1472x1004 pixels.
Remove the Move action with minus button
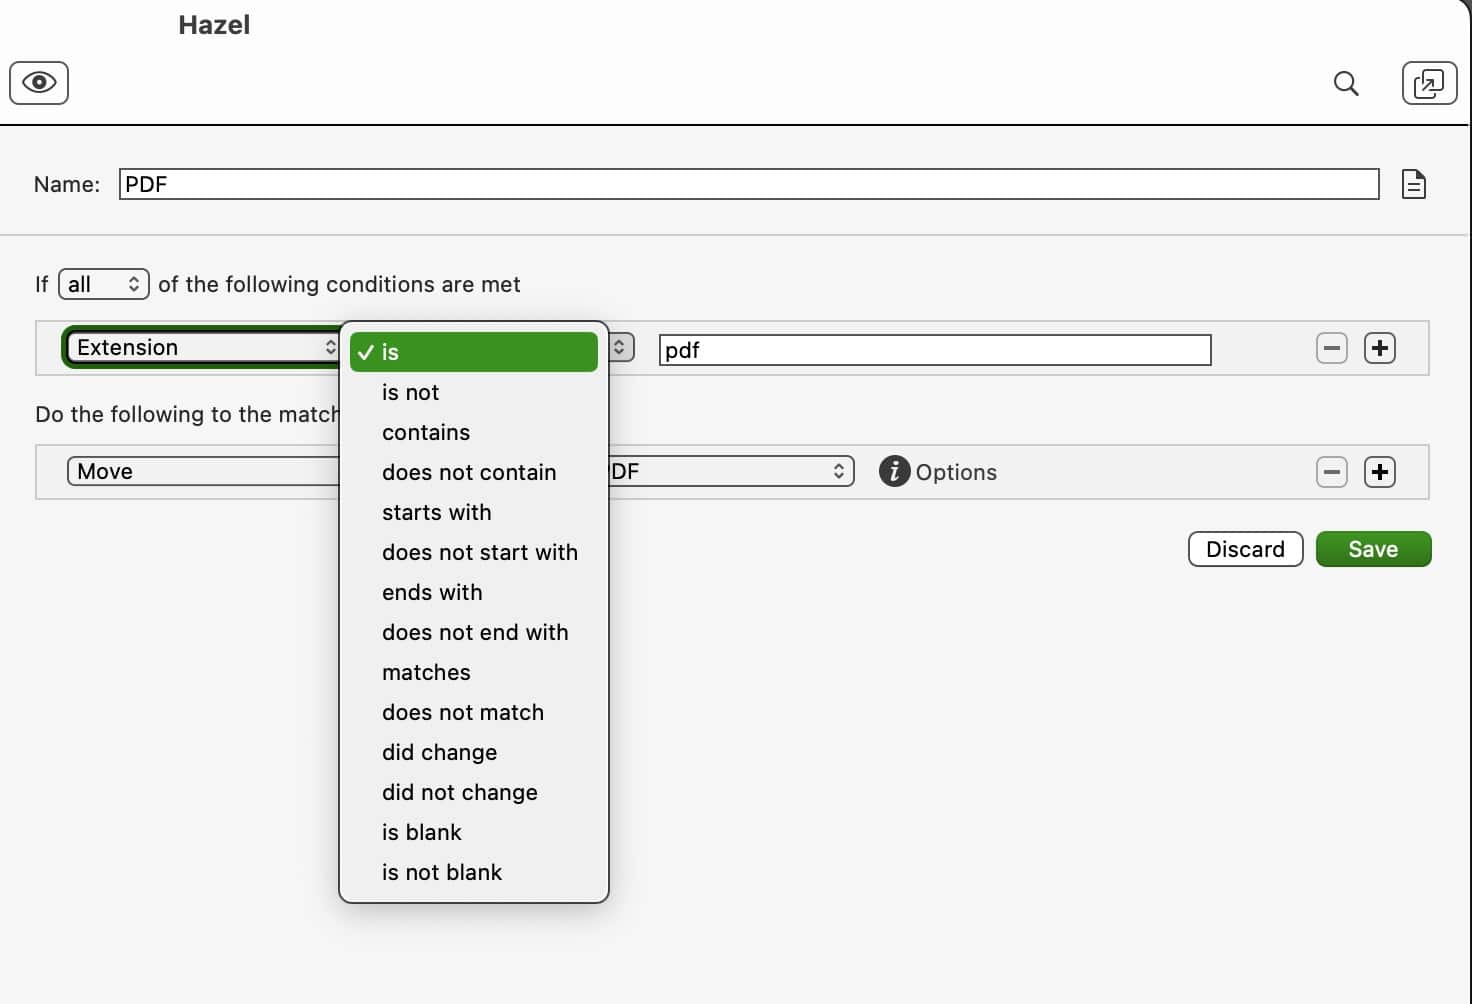pos(1331,472)
